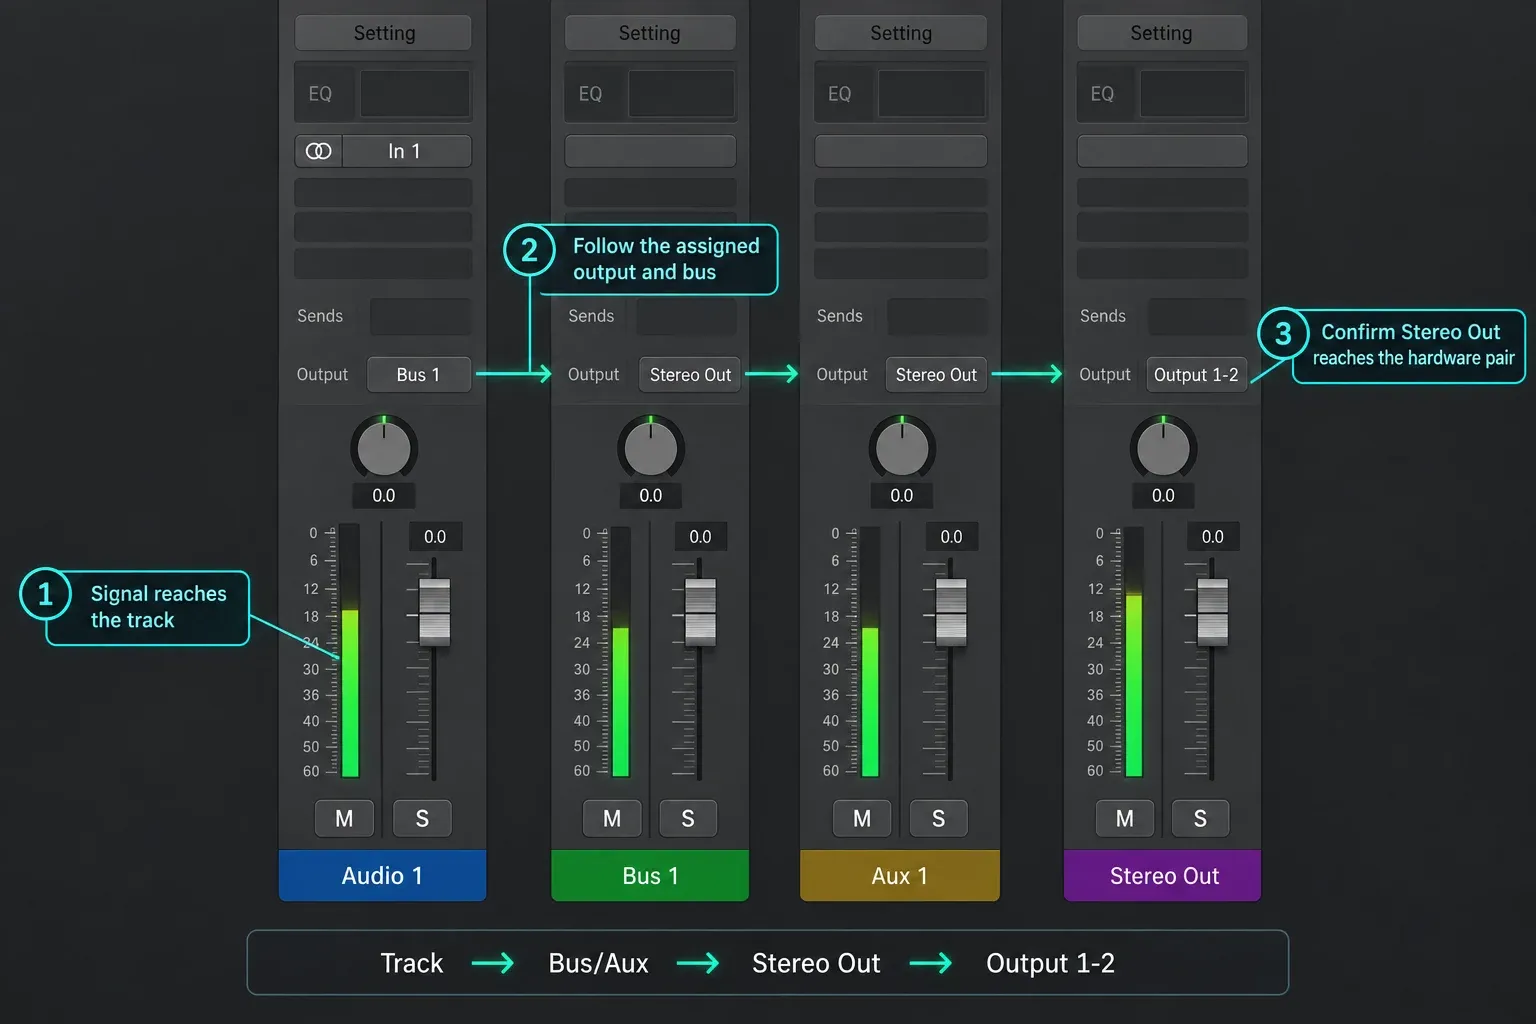Grab the Audio 1 volume fader handle
Image resolution: width=1536 pixels, height=1024 pixels.
[435, 611]
